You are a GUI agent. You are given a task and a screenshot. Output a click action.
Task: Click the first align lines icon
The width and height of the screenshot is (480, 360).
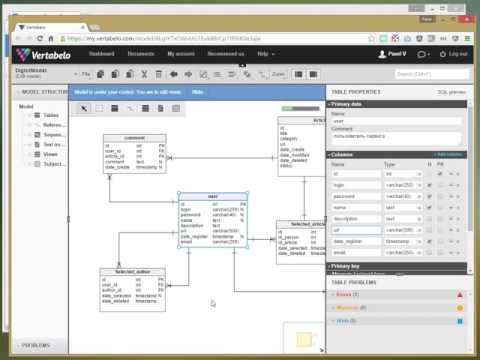(x=218, y=74)
